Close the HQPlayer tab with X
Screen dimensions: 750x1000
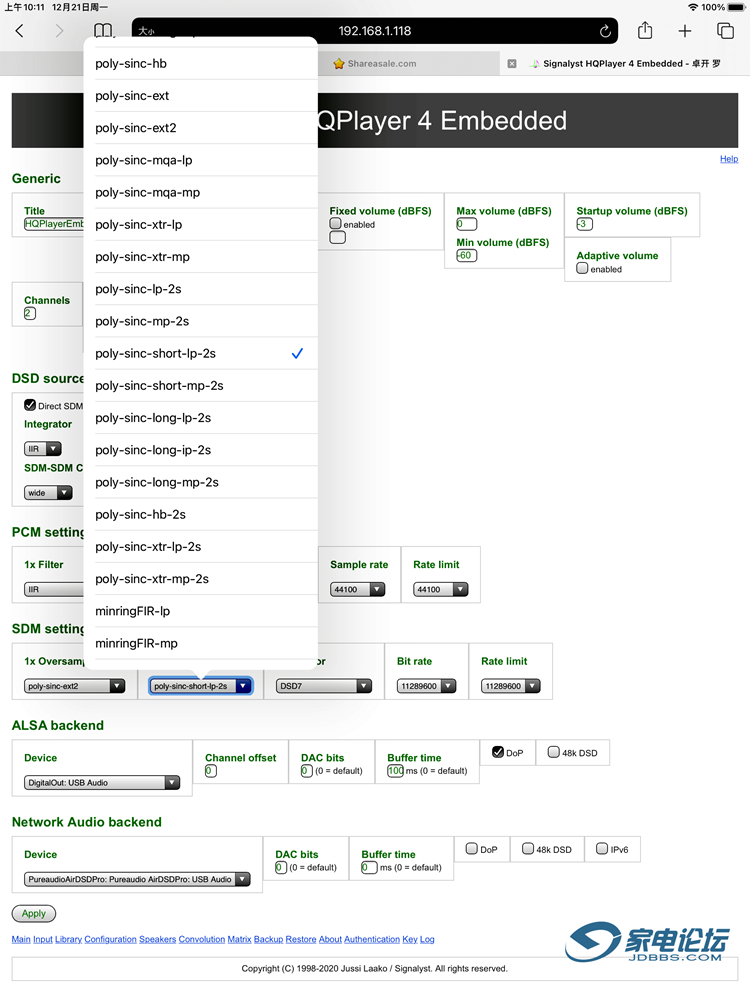tap(511, 64)
